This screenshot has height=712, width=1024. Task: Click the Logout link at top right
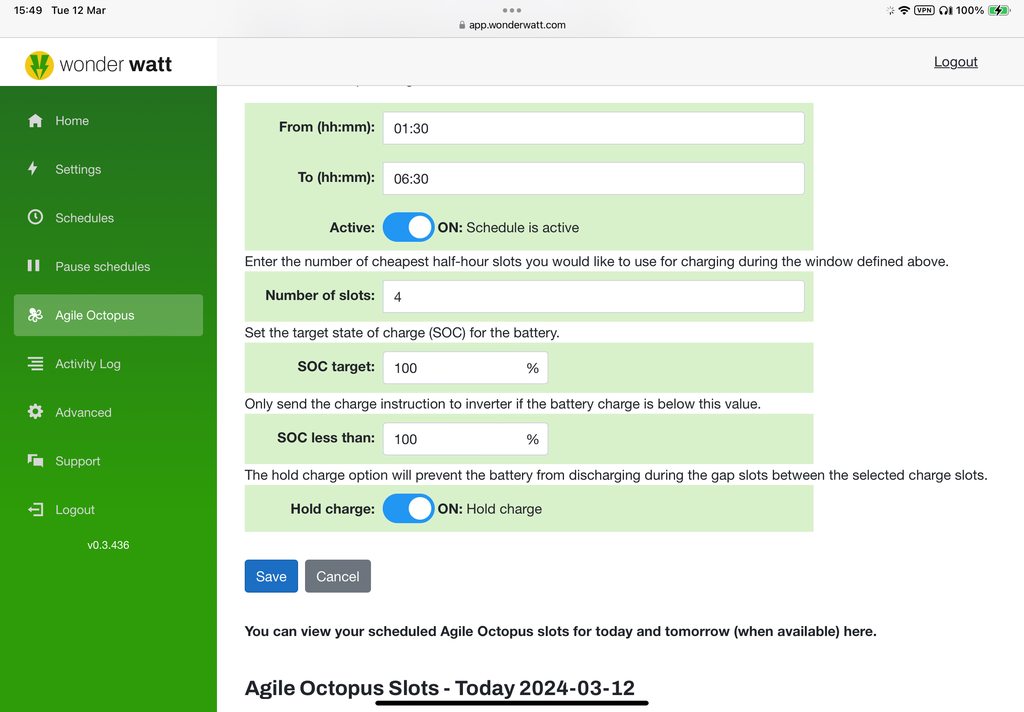[955, 62]
